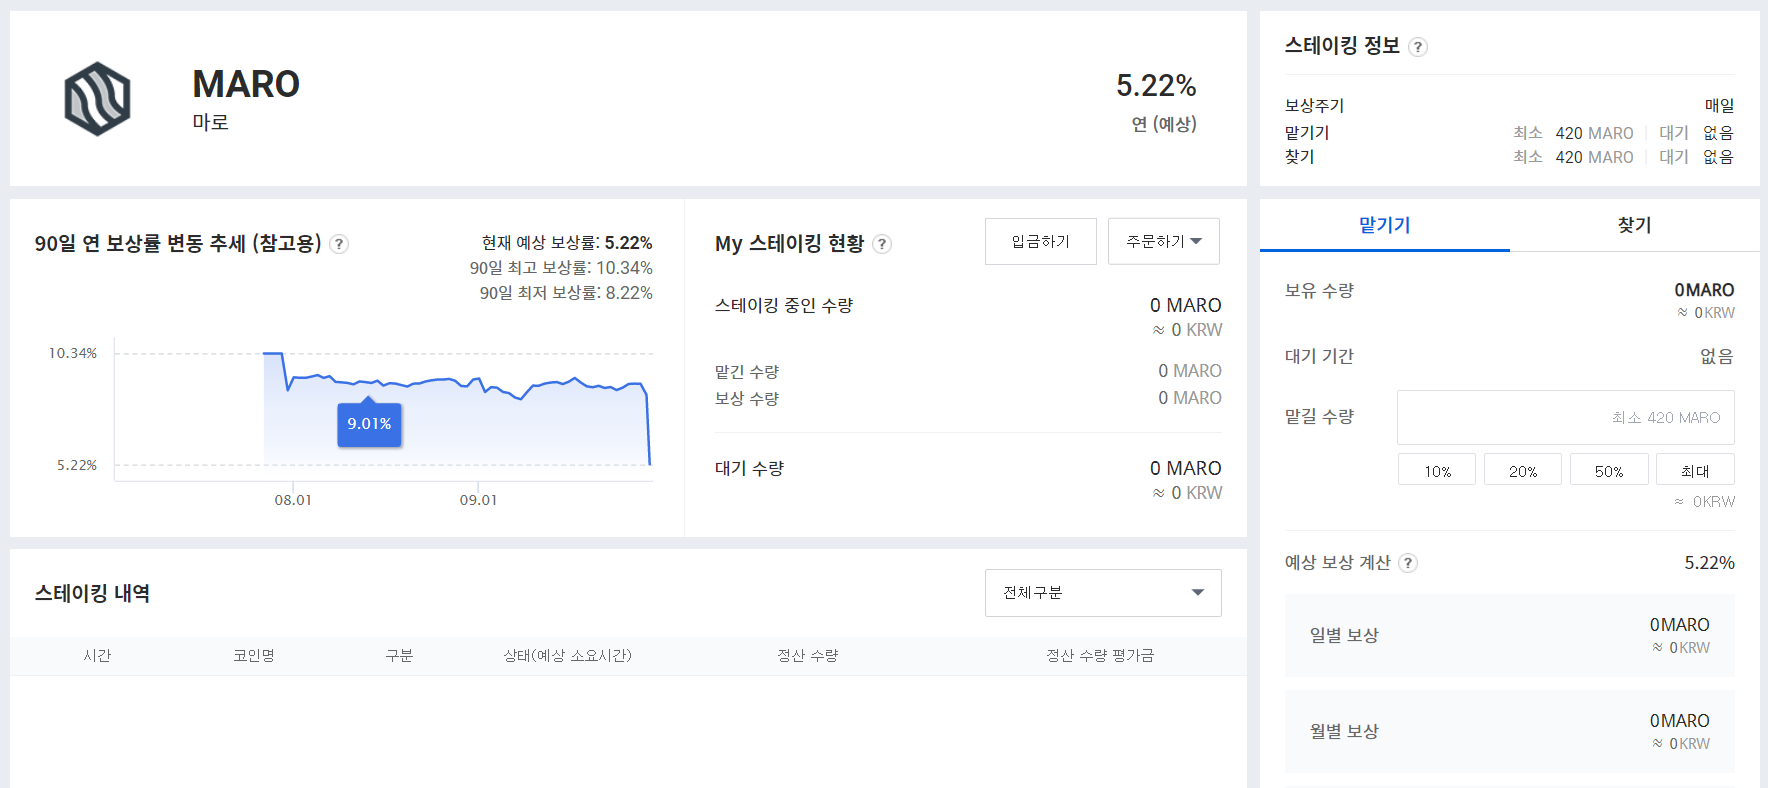Click the 5.22% y-axis label on chart
1768x788 pixels.
coord(77,466)
